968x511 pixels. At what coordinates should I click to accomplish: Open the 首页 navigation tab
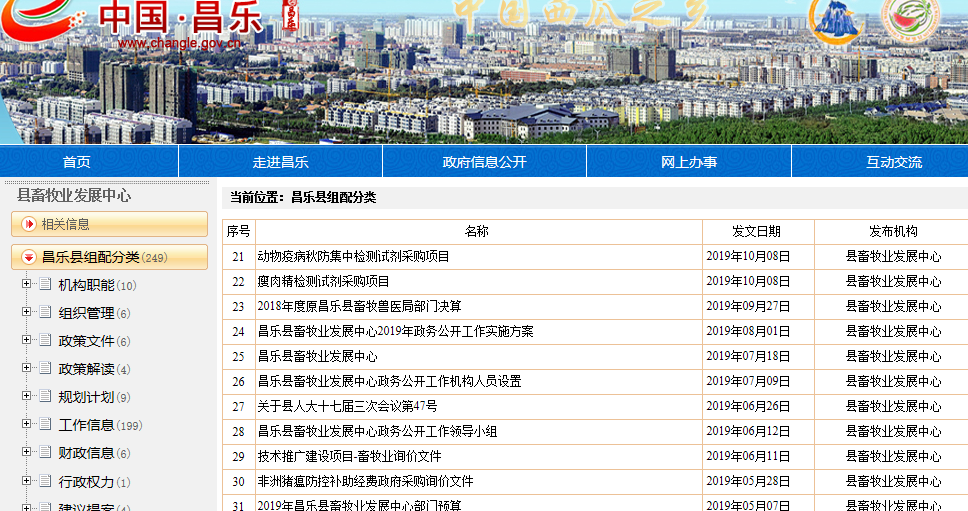[76, 162]
